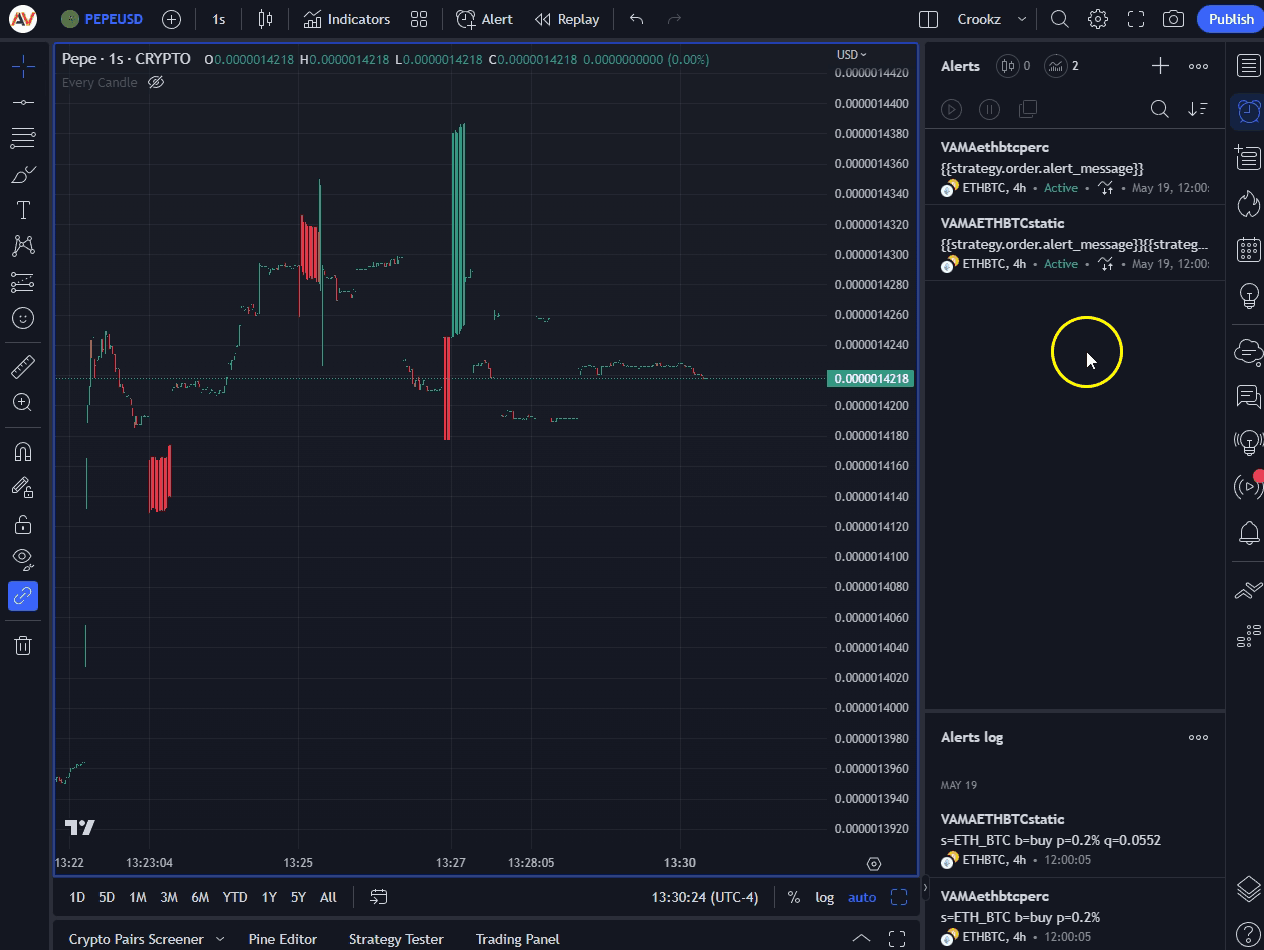Open the ideas lightbulb icon
The width and height of the screenshot is (1264, 950).
[1248, 296]
